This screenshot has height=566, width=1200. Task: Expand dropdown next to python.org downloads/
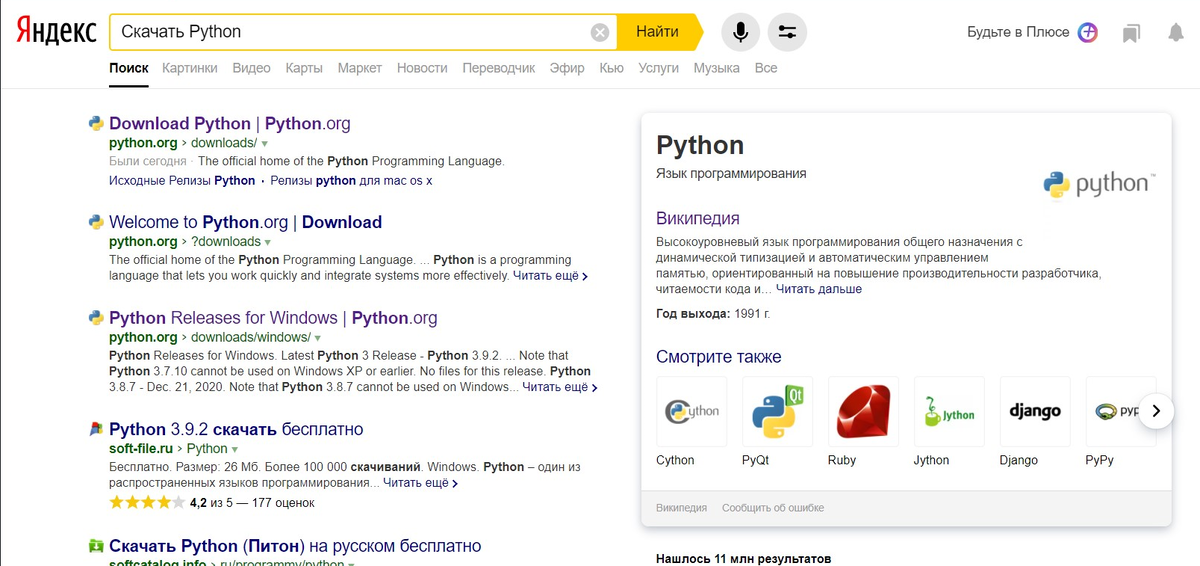(x=265, y=144)
